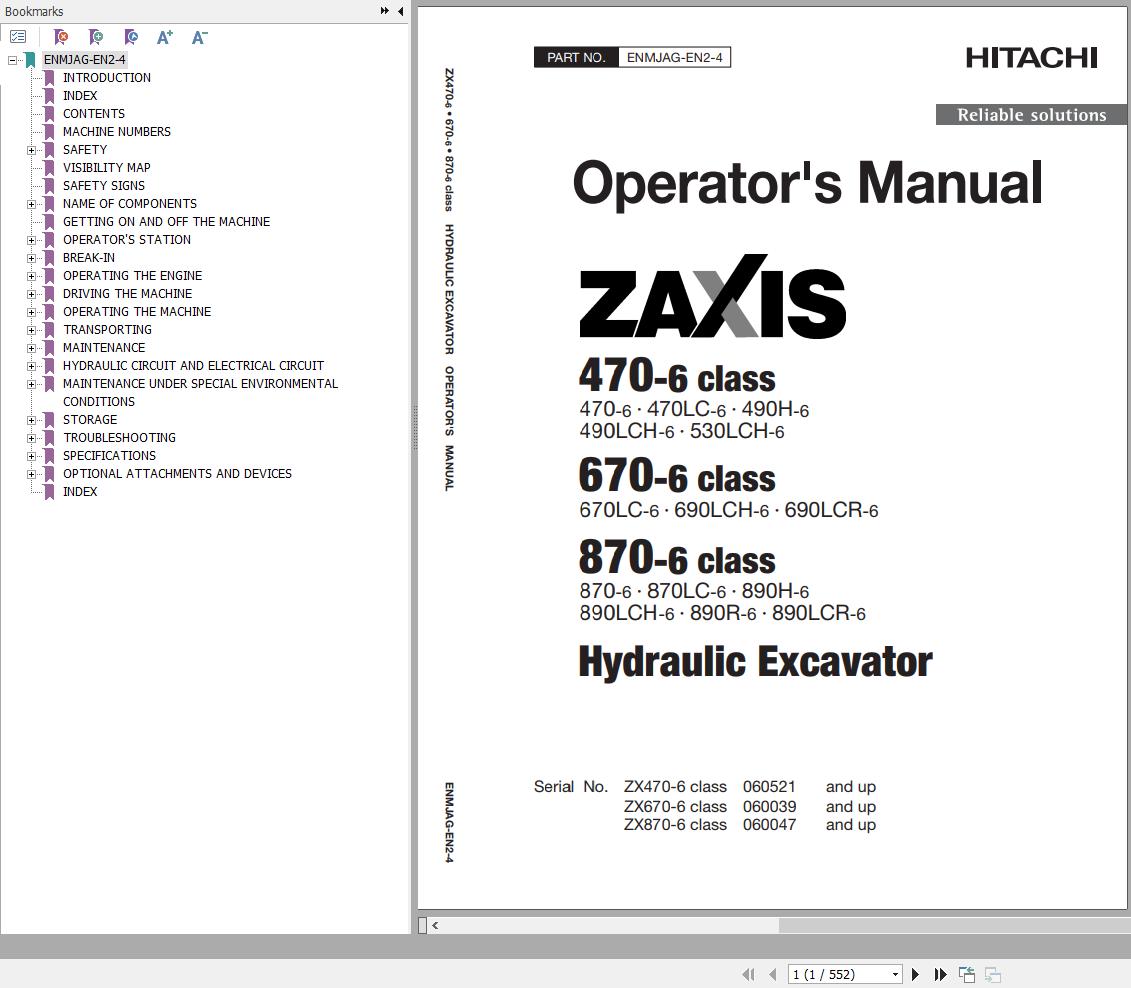Open the SAFETY SIGNS bookmark
The height and width of the screenshot is (988, 1131).
[x=103, y=185]
